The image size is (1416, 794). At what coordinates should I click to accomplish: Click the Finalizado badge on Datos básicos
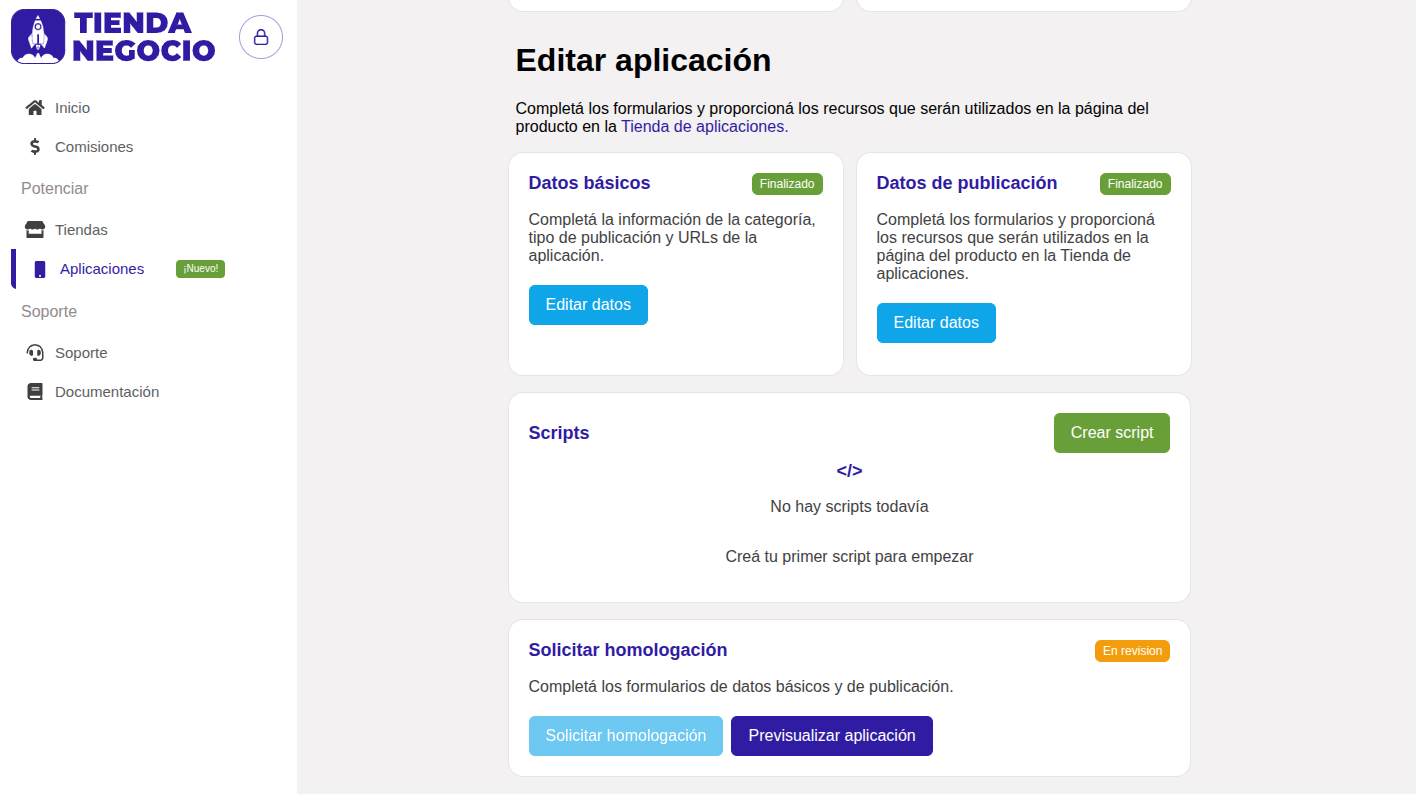click(x=787, y=184)
